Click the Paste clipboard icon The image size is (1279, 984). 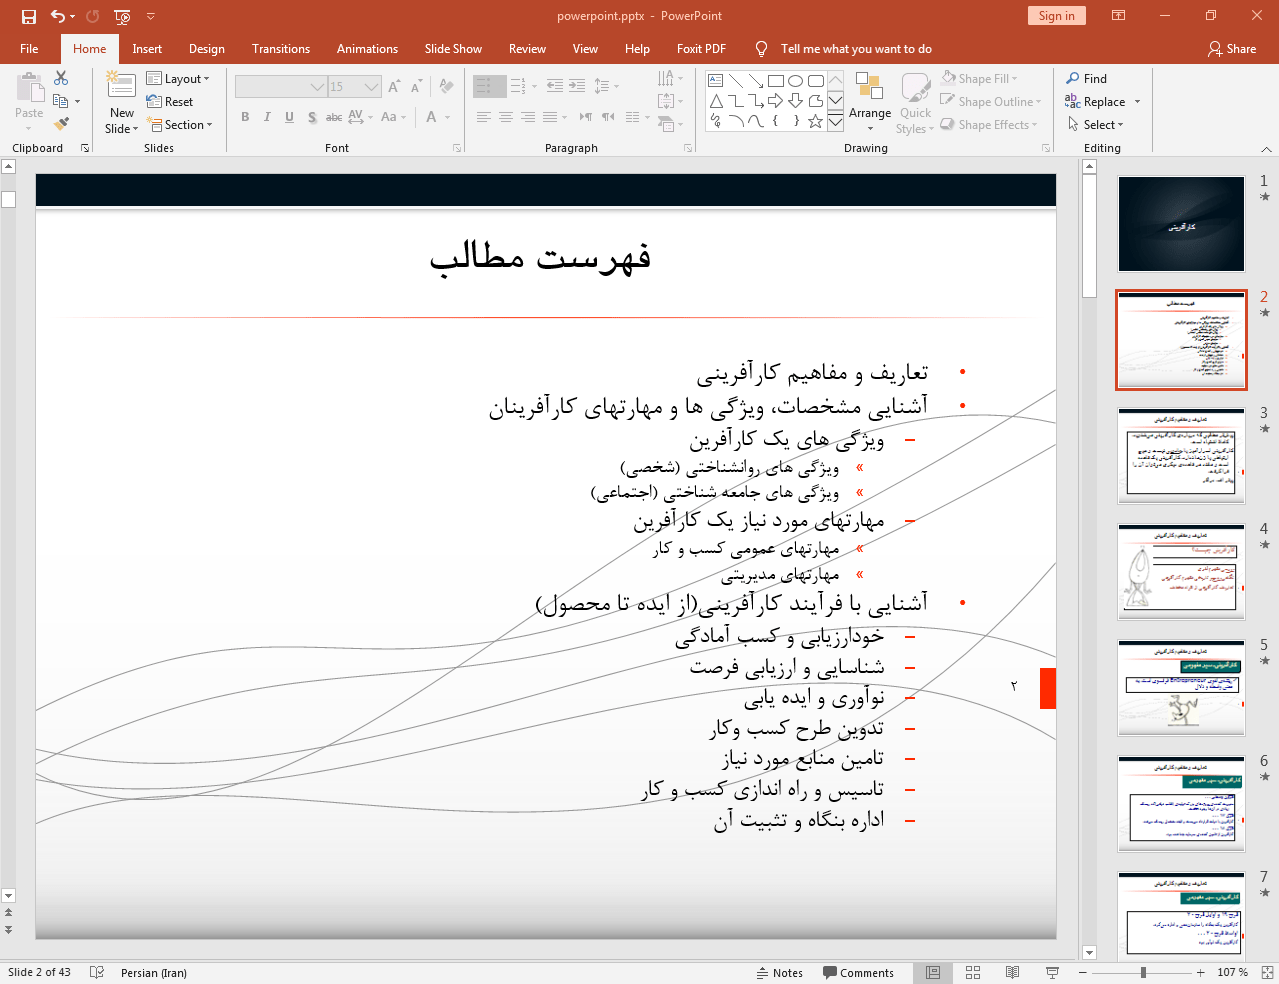pos(29,88)
